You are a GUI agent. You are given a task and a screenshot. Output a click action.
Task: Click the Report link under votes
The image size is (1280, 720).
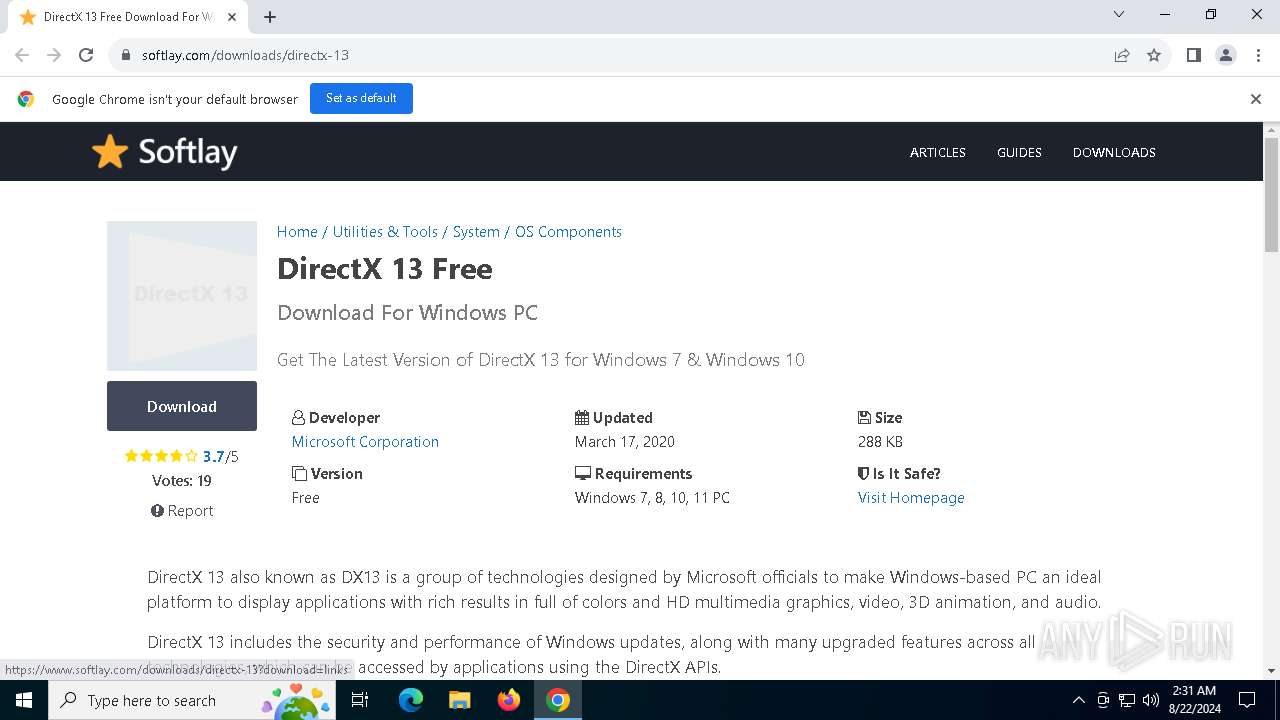pyautogui.click(x=182, y=510)
